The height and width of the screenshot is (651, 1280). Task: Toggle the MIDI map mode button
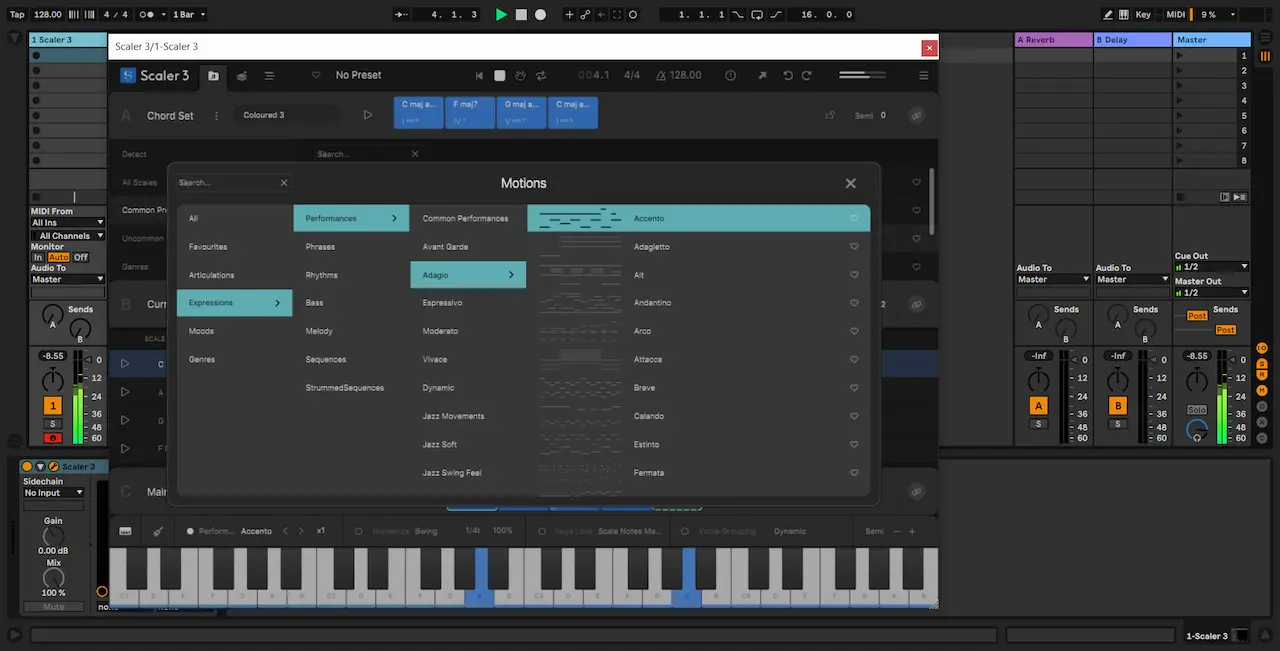pos(1175,15)
